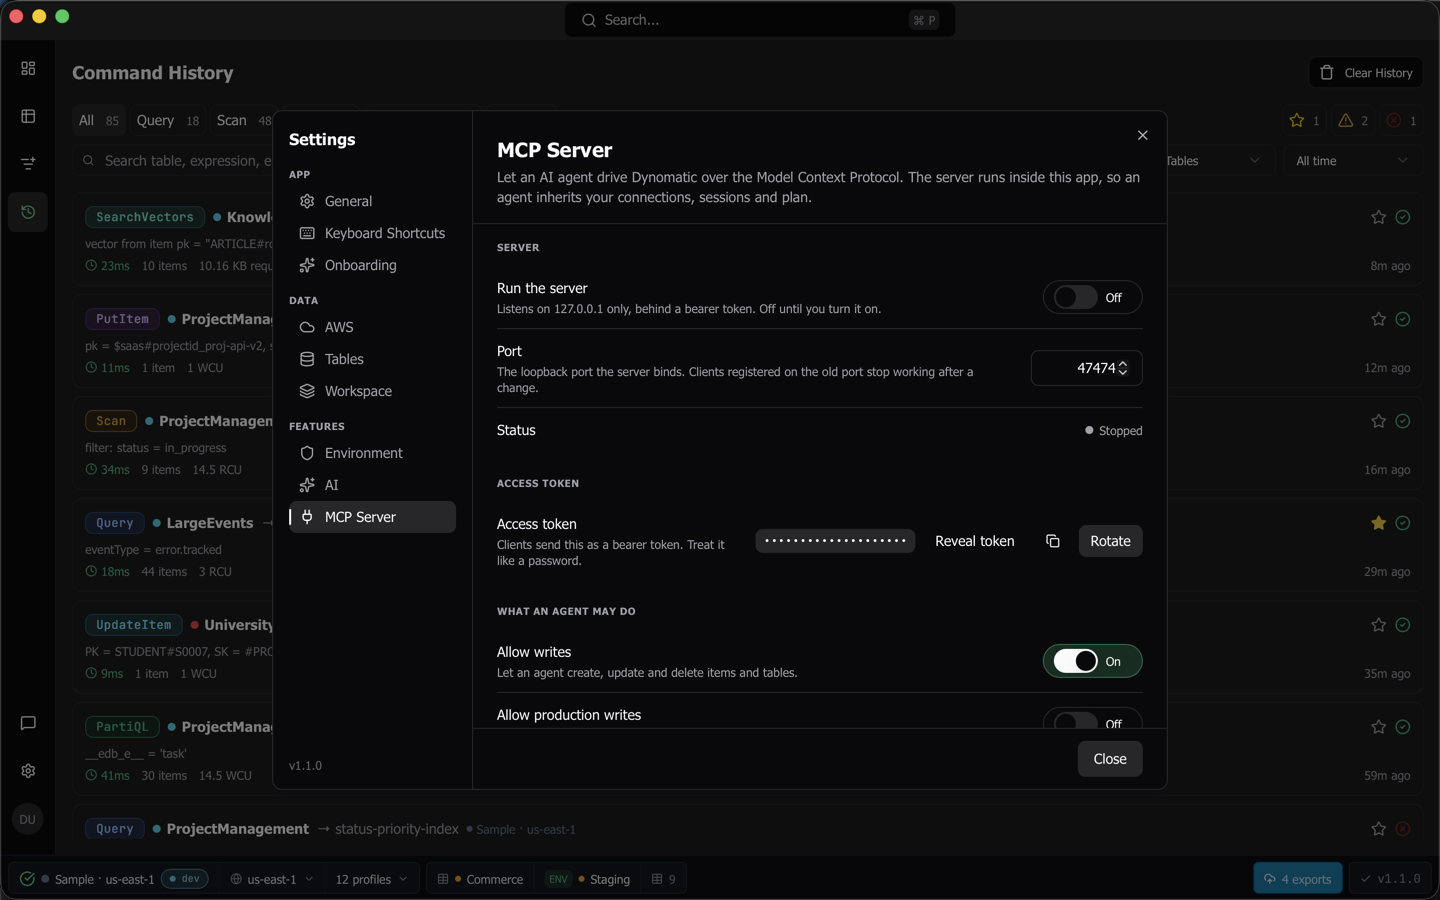Image resolution: width=1440 pixels, height=900 pixels.
Task: Star the SearchVectors history entry
Action: click(1378, 217)
